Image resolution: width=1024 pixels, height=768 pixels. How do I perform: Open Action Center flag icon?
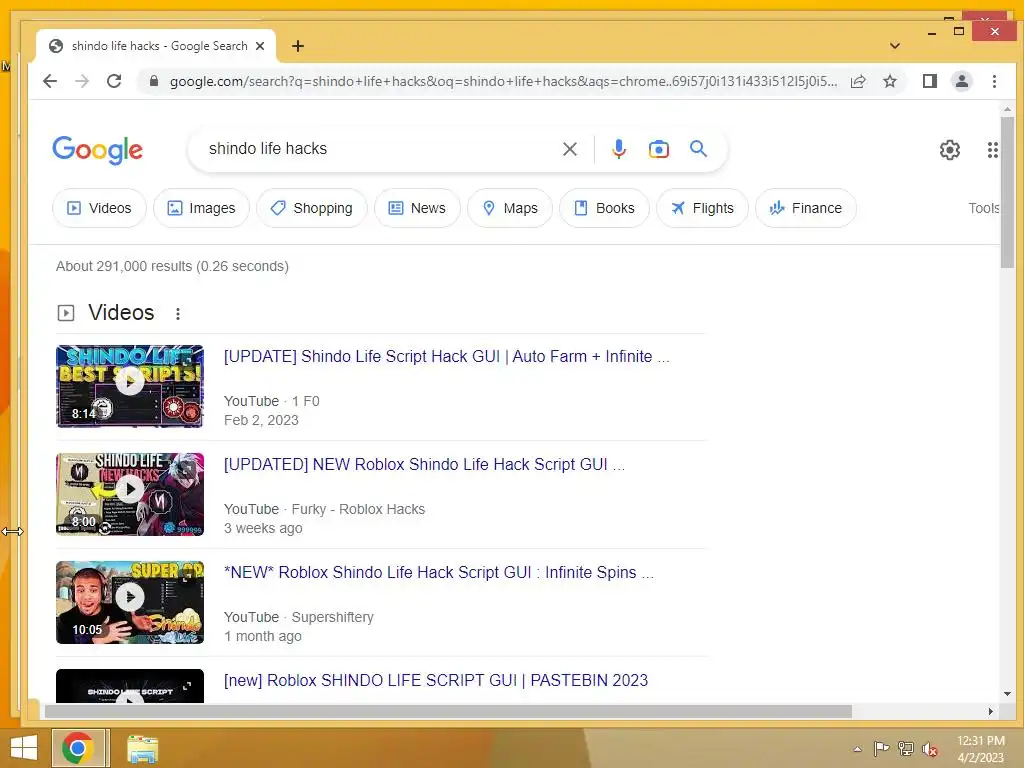pyautogui.click(x=881, y=749)
